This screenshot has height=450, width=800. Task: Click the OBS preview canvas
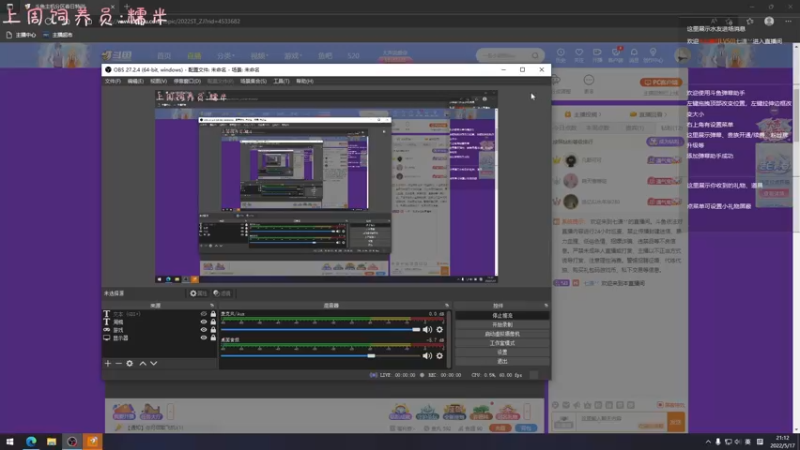327,186
